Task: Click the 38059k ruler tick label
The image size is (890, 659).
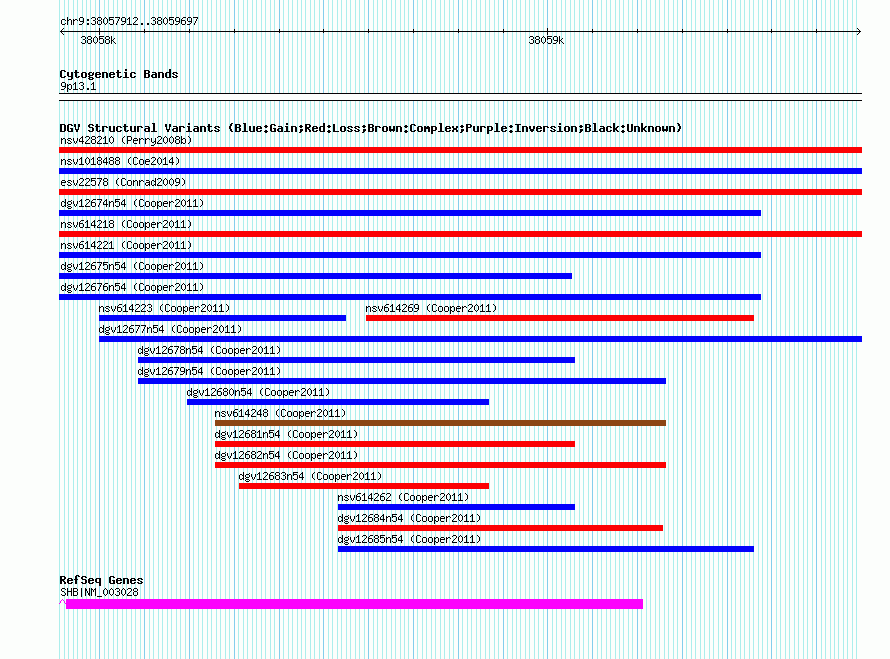Action: [546, 40]
